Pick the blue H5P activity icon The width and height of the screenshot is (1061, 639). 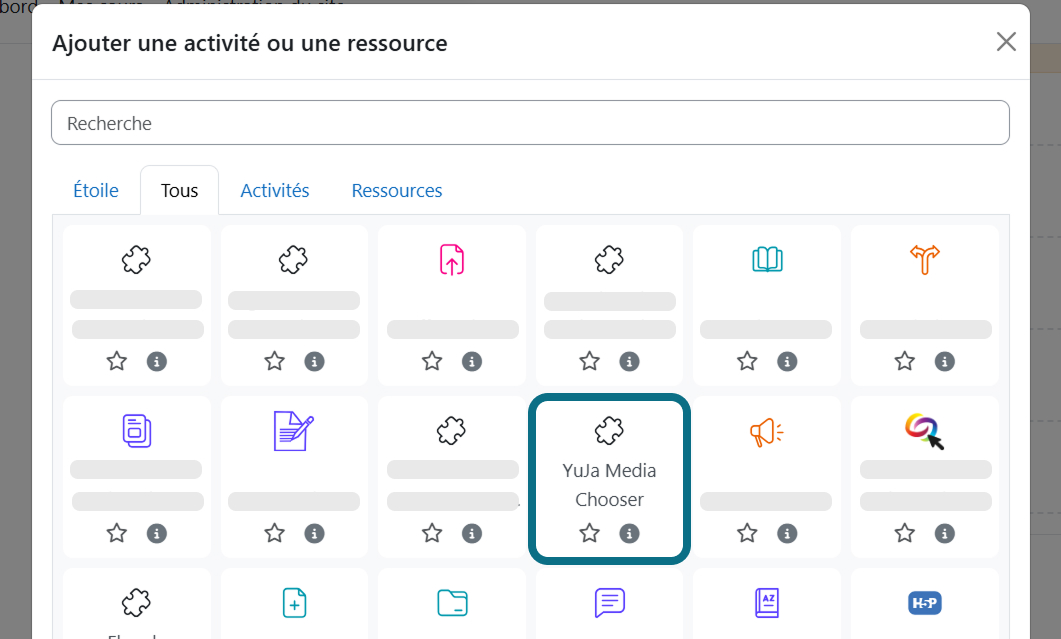pos(925,602)
